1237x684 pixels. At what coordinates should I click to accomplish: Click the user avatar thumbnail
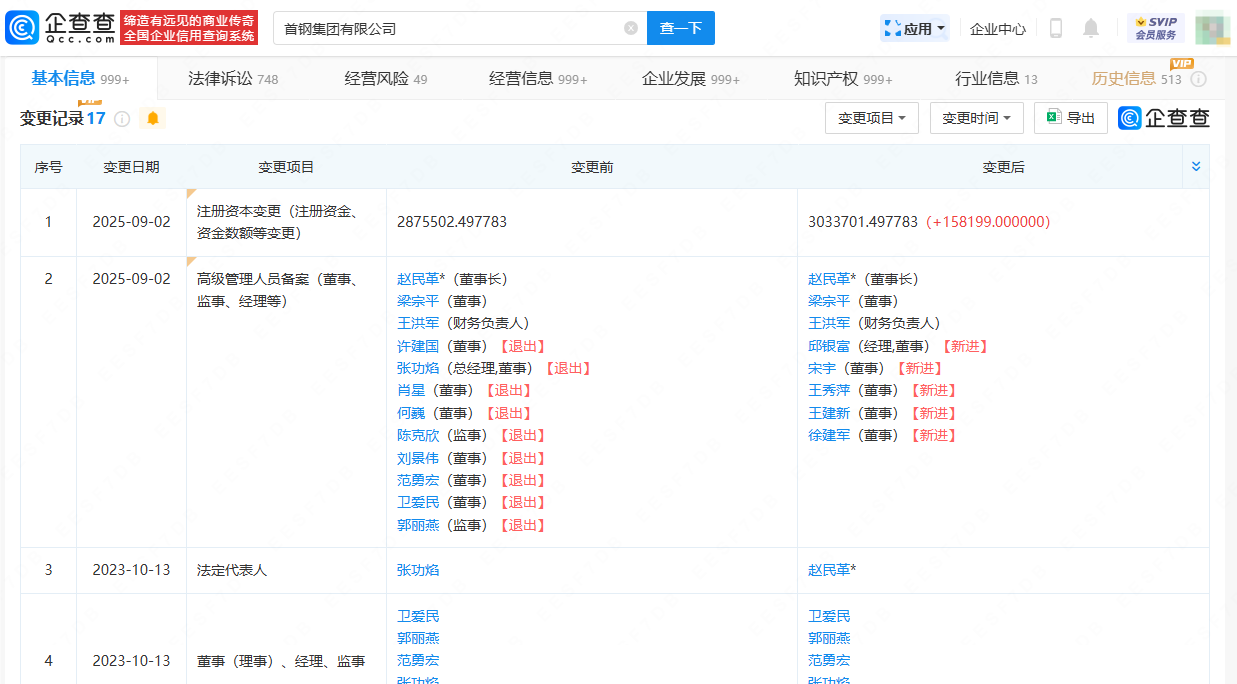click(1211, 28)
